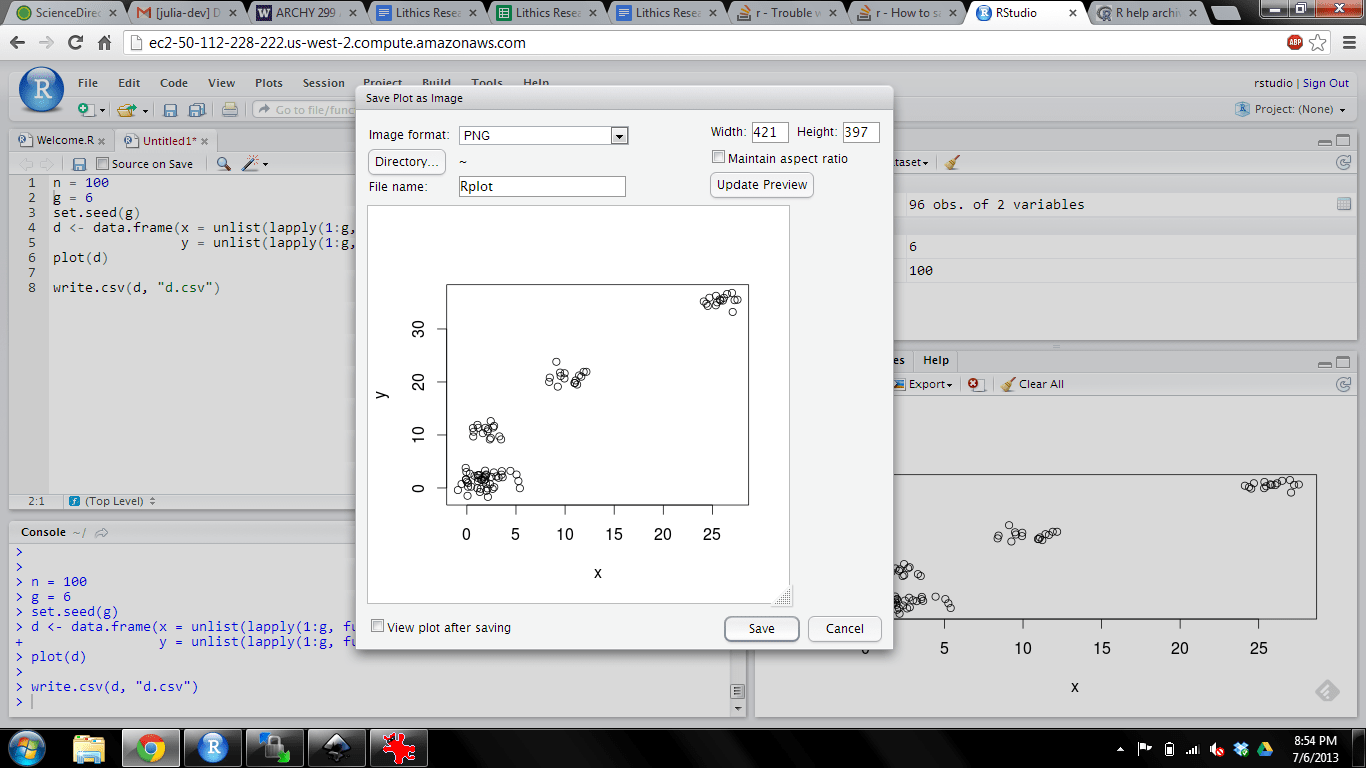
Task: Open the Edit menu
Action: (x=129, y=83)
